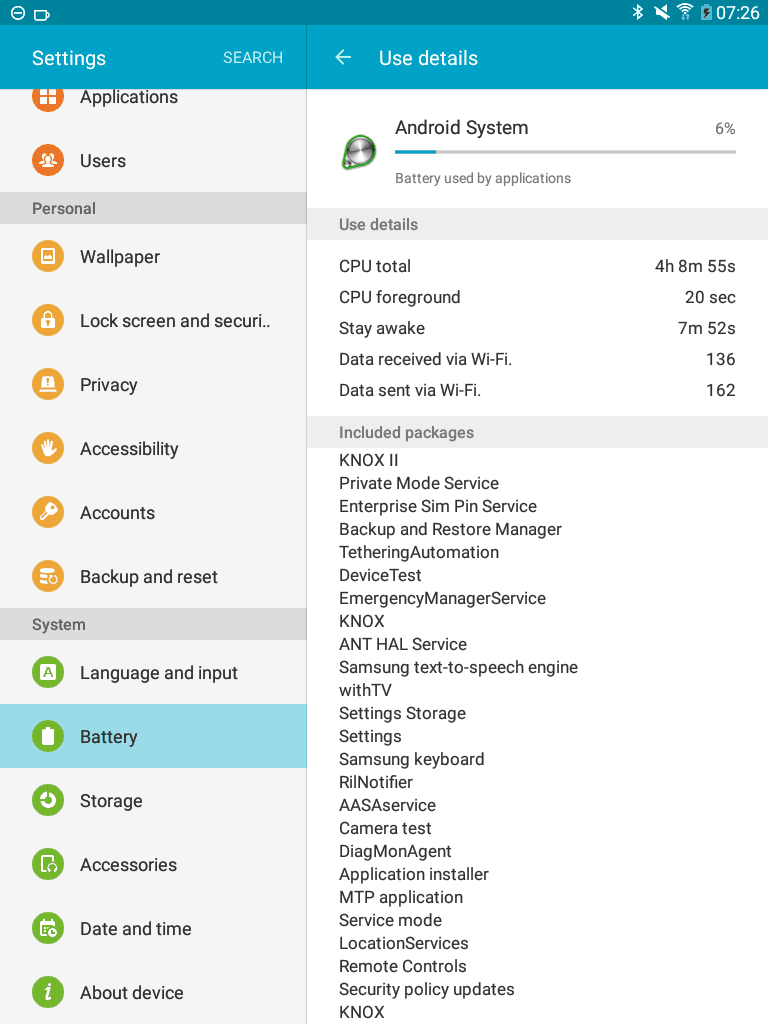Viewport: 768px width, 1024px height.
Task: Open the Accessories settings entry
Action: [x=153, y=864]
